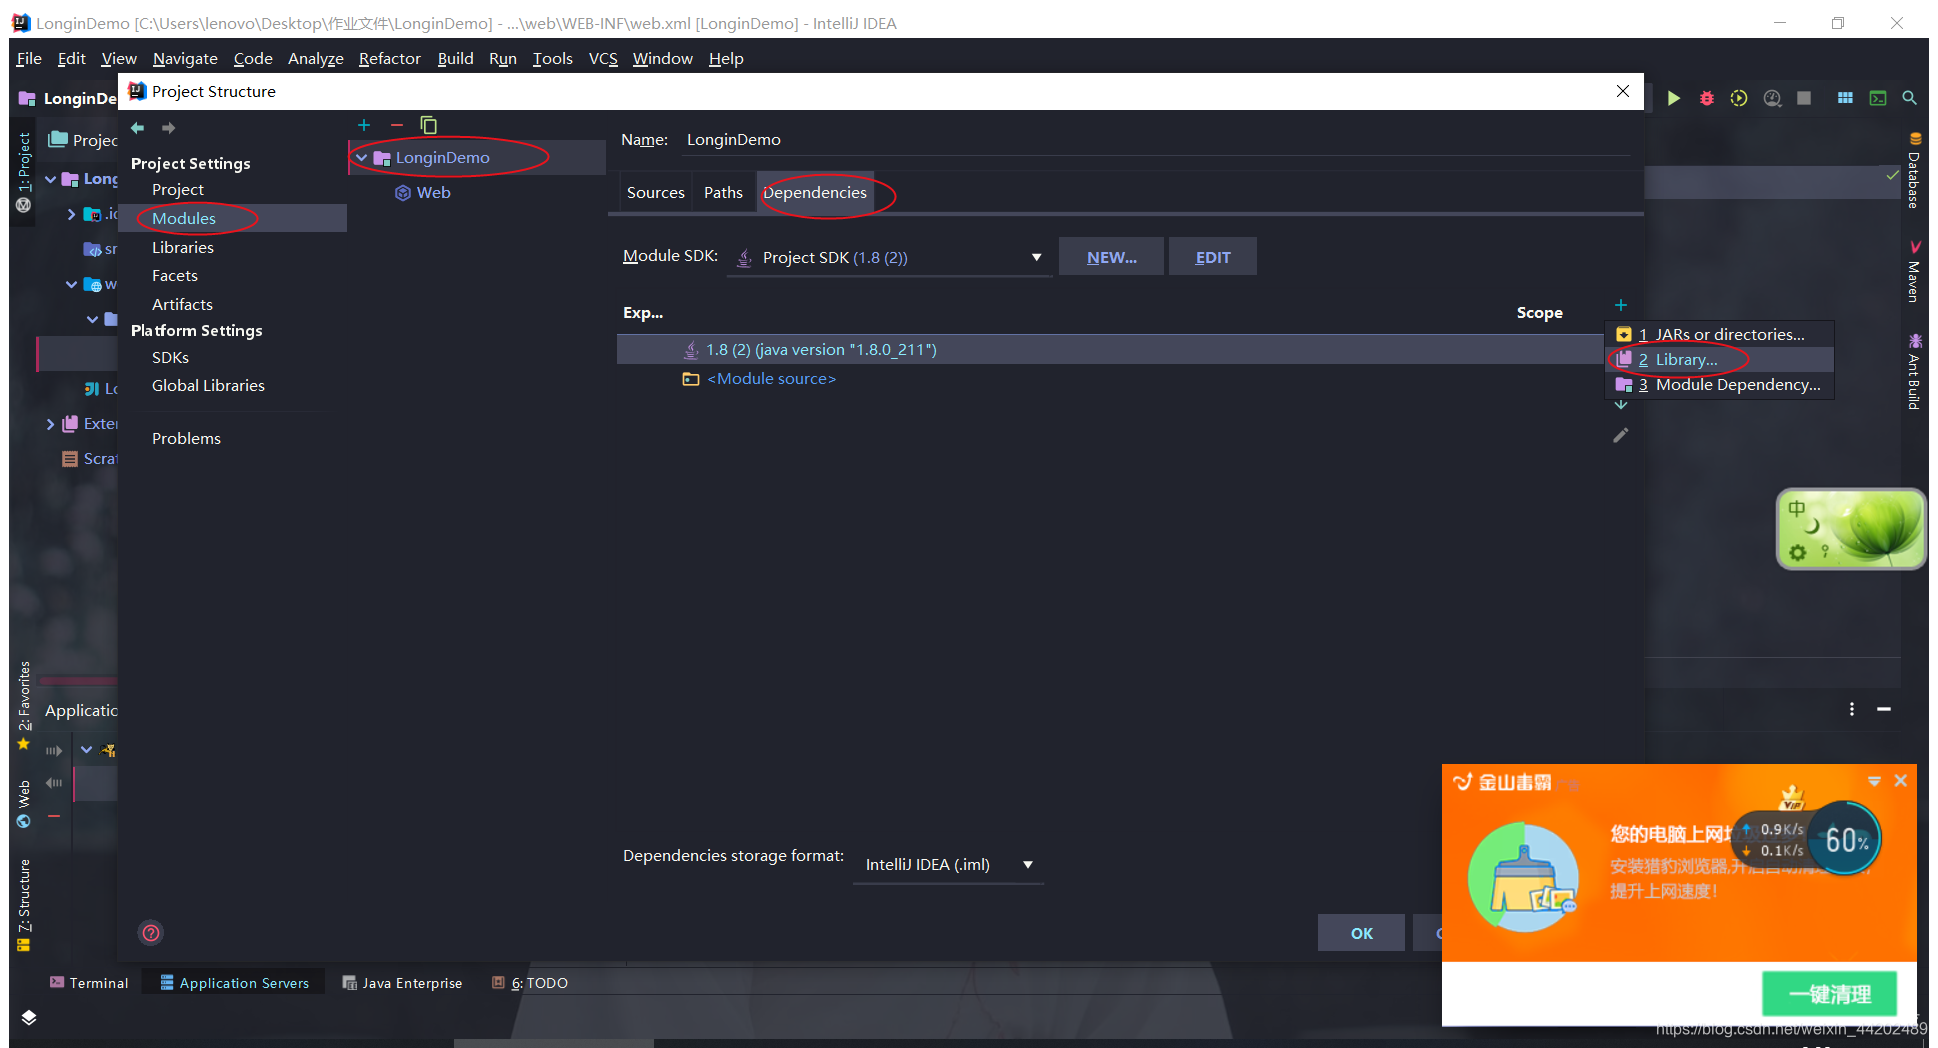This screenshot has height=1048, width=1938.
Task: Select Libraries under Project Settings
Action: point(183,247)
